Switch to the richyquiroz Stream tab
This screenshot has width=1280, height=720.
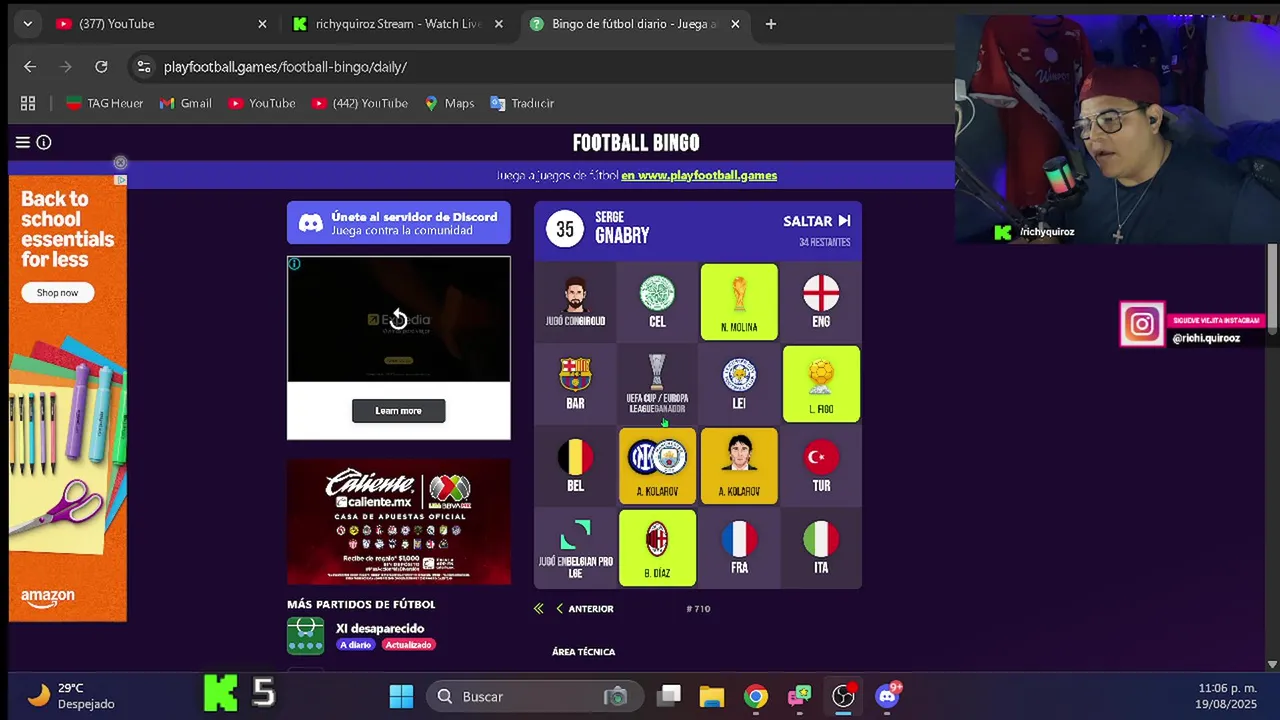click(398, 24)
